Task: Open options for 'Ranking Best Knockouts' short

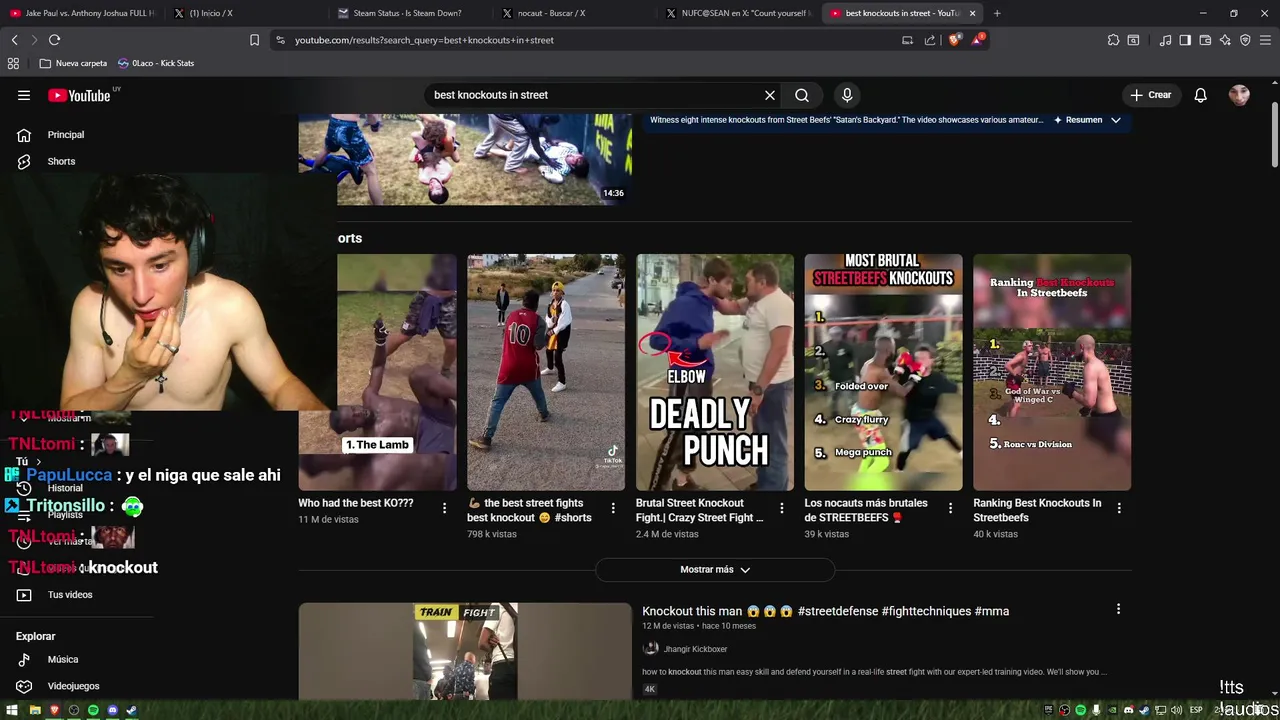Action: point(1119,508)
